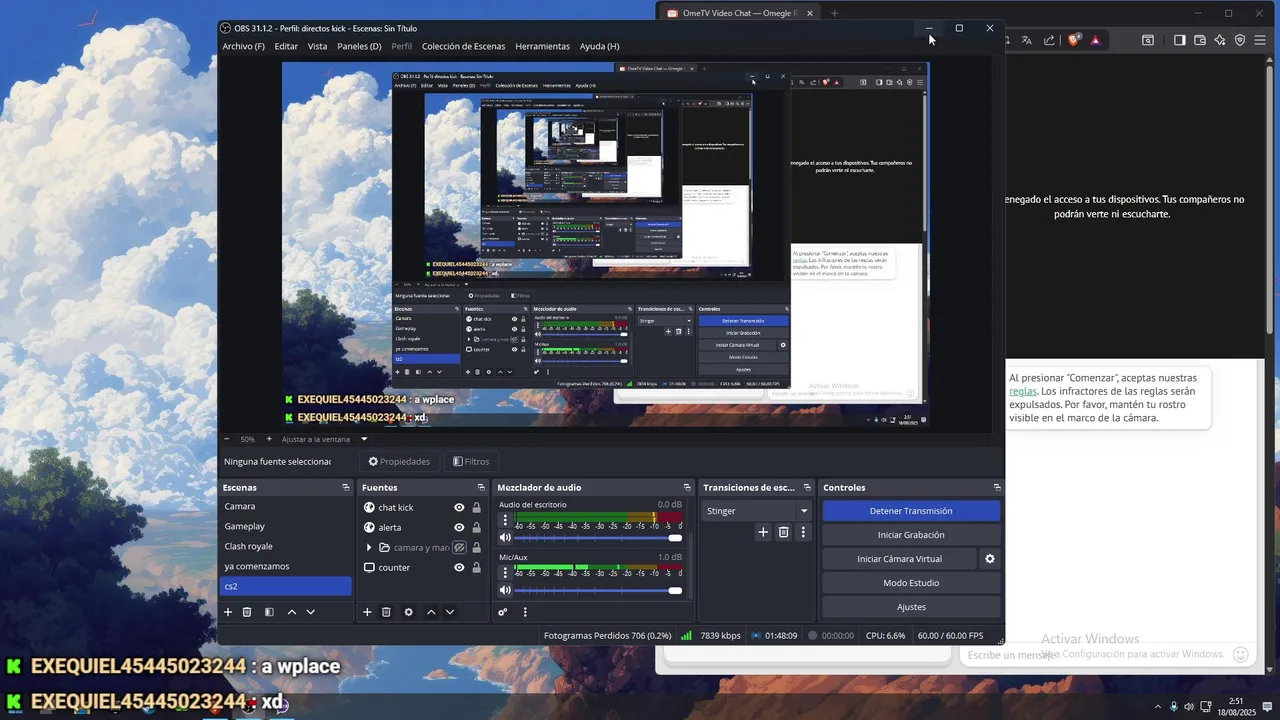Click Iniciar Grabación button
The image size is (1280, 720).
[x=911, y=535]
